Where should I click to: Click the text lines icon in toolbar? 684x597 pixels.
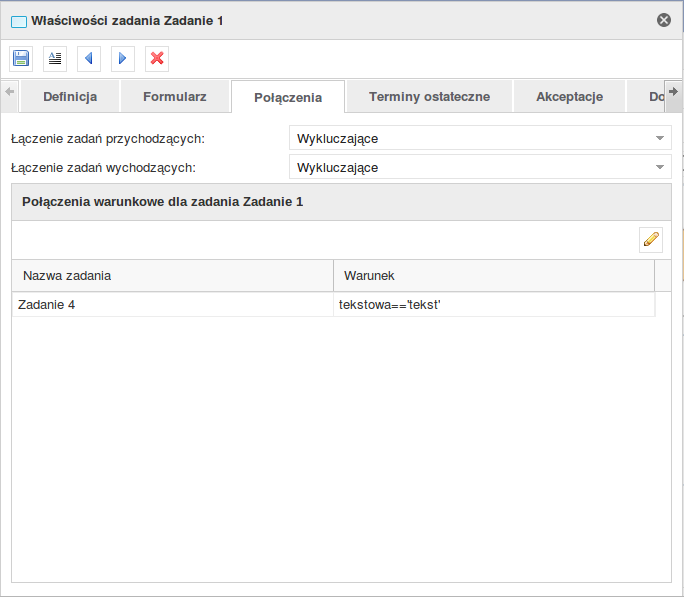click(55, 59)
